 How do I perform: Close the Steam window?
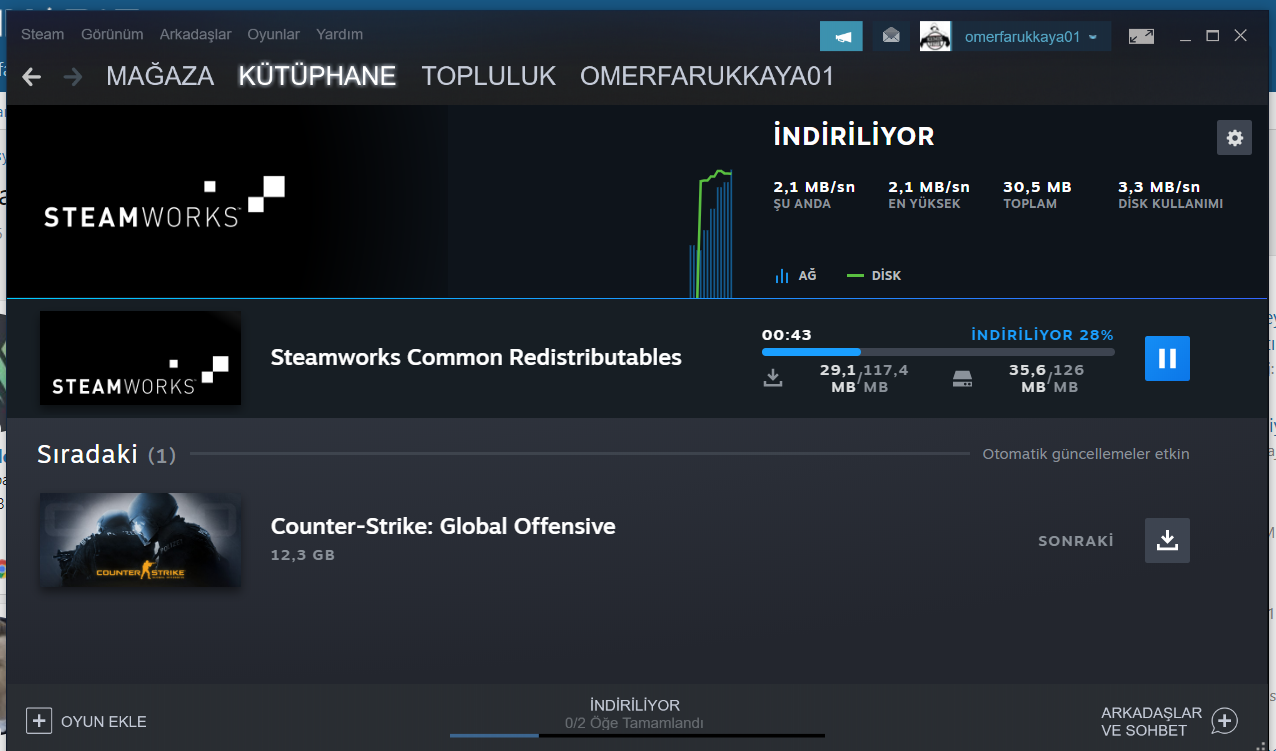[x=1240, y=36]
